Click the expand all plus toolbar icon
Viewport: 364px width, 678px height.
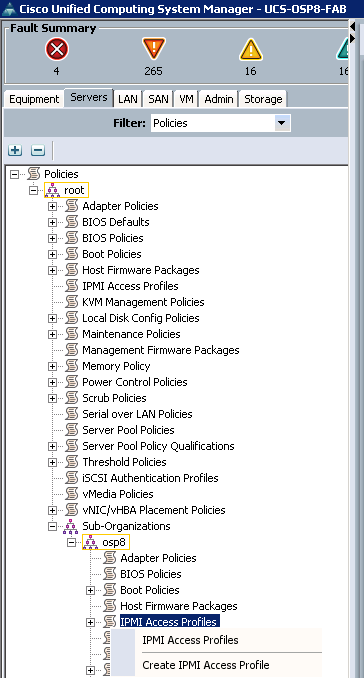pyautogui.click(x=15, y=150)
